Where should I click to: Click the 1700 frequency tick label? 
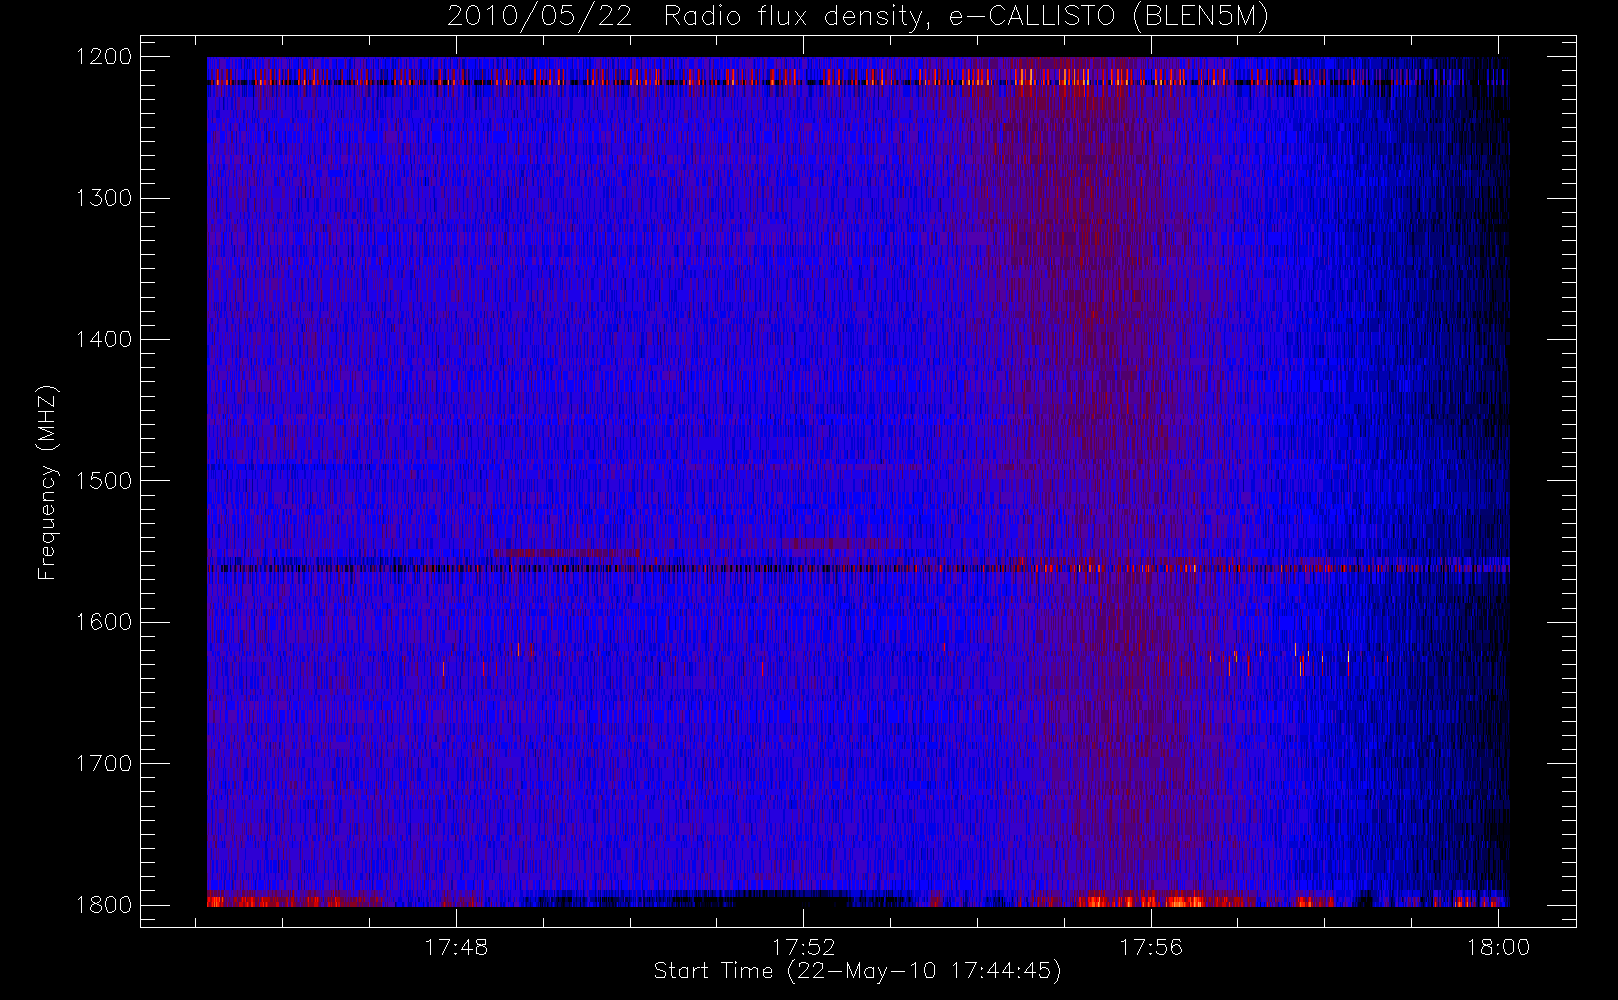(104, 764)
